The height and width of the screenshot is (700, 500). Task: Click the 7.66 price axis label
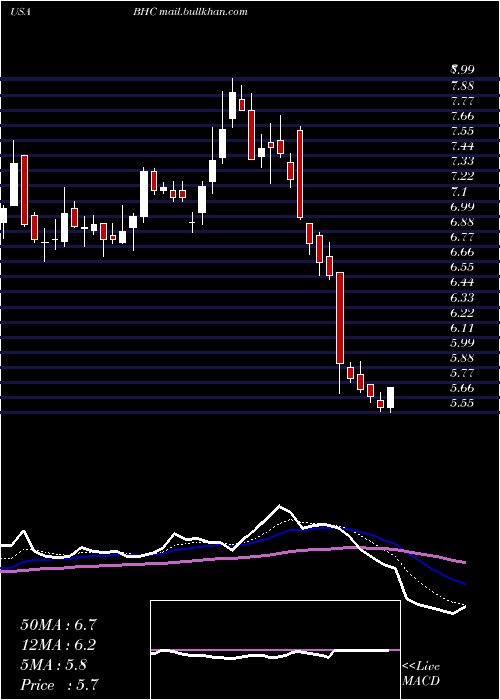tap(462, 116)
